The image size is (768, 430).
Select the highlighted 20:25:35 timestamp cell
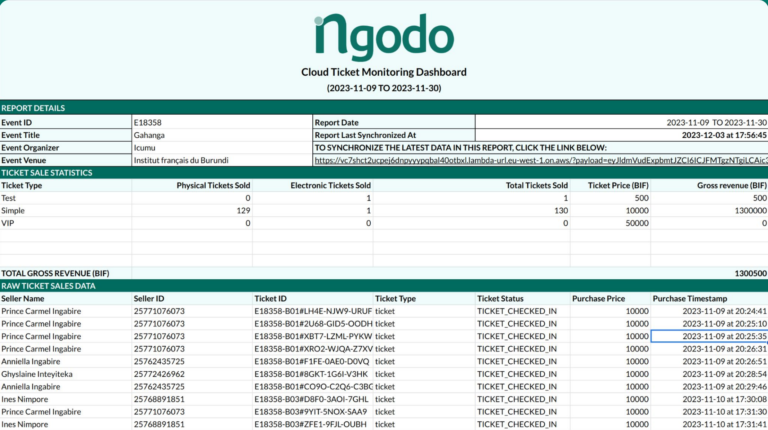(x=709, y=336)
